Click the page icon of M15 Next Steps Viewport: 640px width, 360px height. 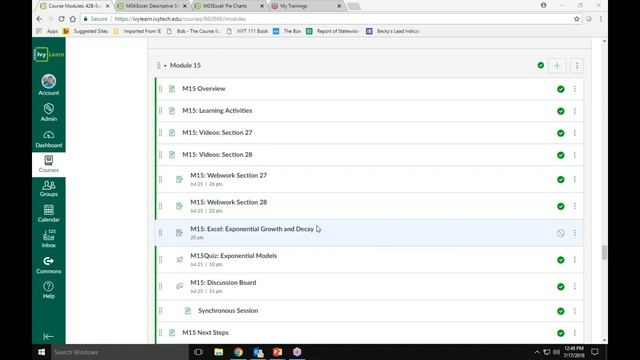(172, 333)
